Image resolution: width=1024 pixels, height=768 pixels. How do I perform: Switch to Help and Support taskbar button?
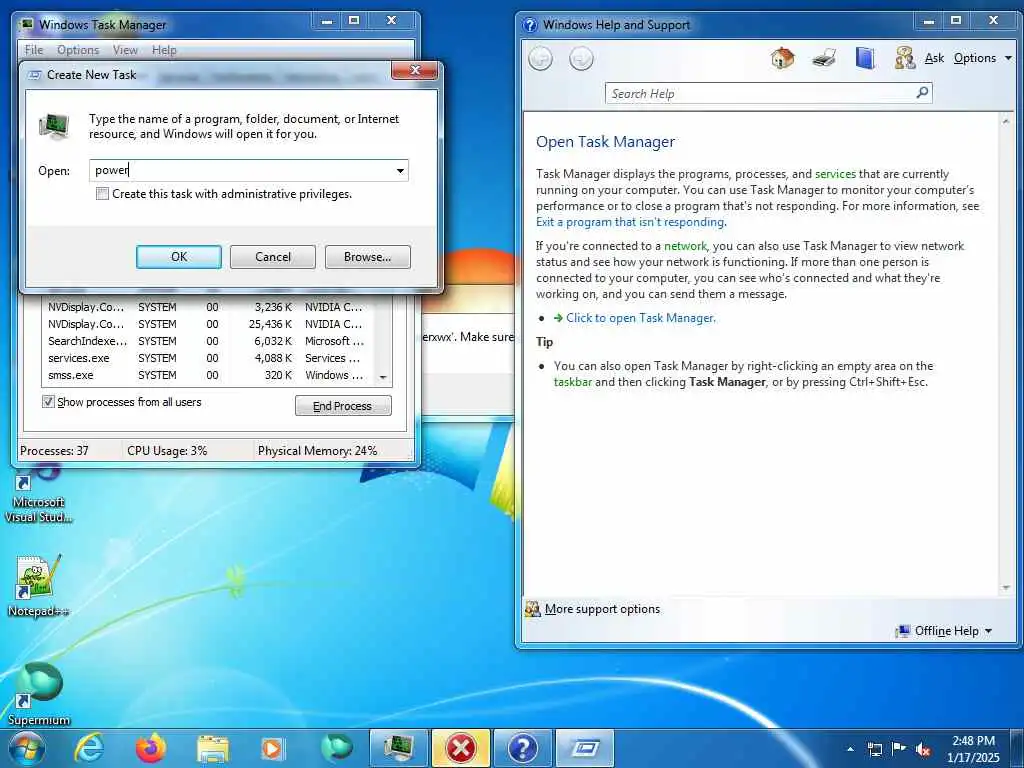pos(522,748)
